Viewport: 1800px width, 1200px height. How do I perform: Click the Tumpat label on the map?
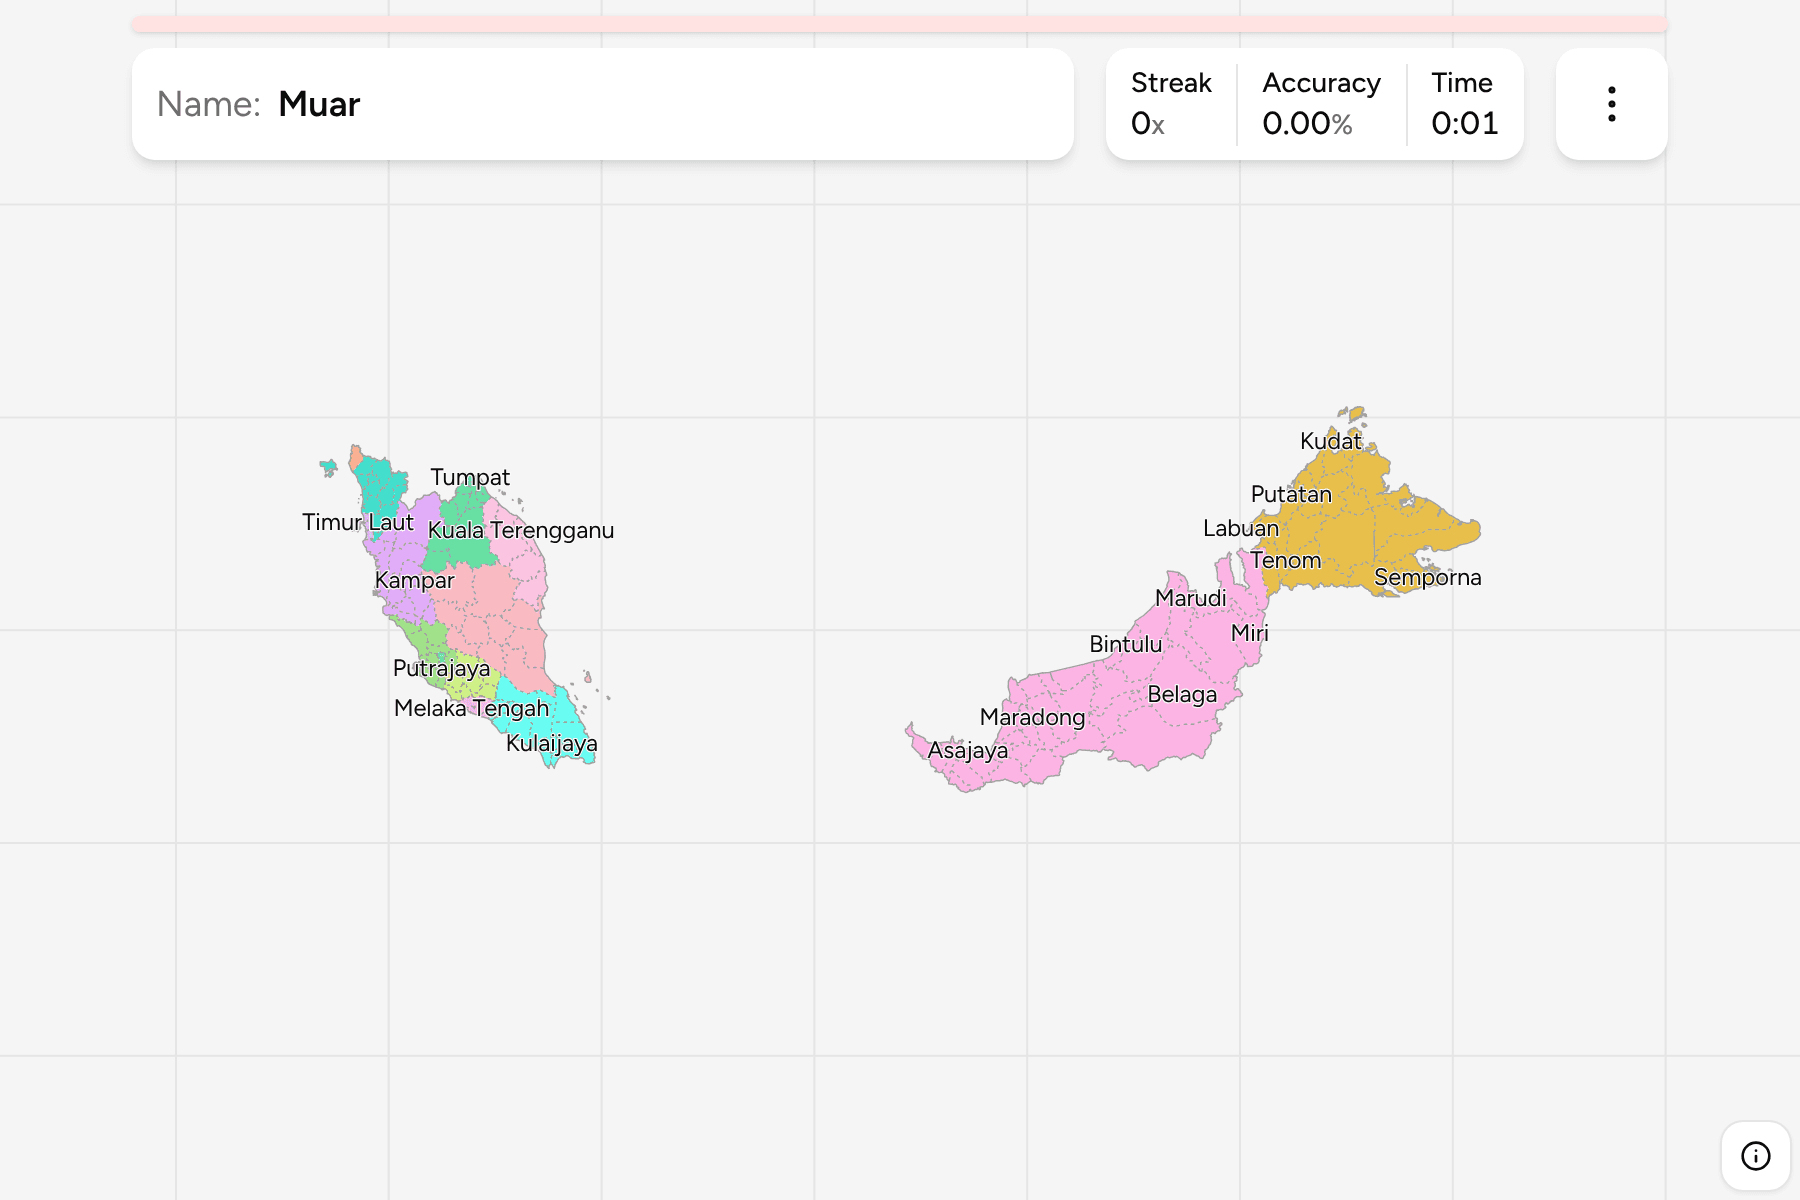(470, 477)
